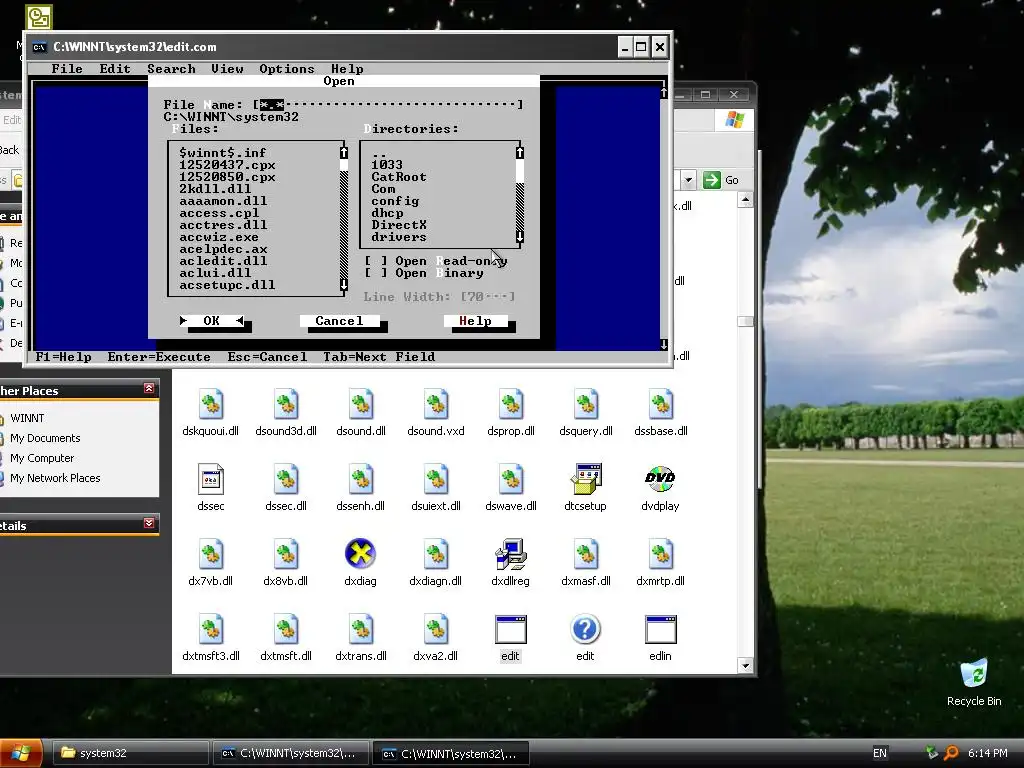Open the Help menu in edit.com

tap(347, 69)
